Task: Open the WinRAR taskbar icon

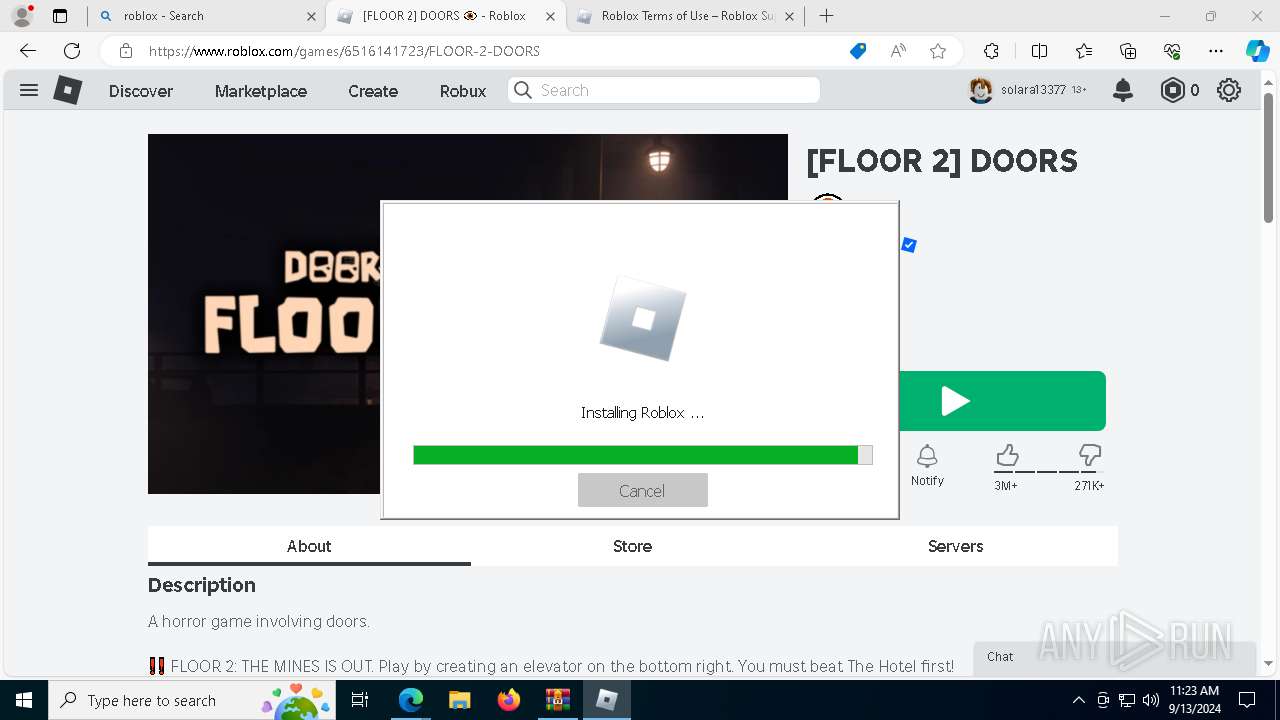Action: click(x=557, y=700)
